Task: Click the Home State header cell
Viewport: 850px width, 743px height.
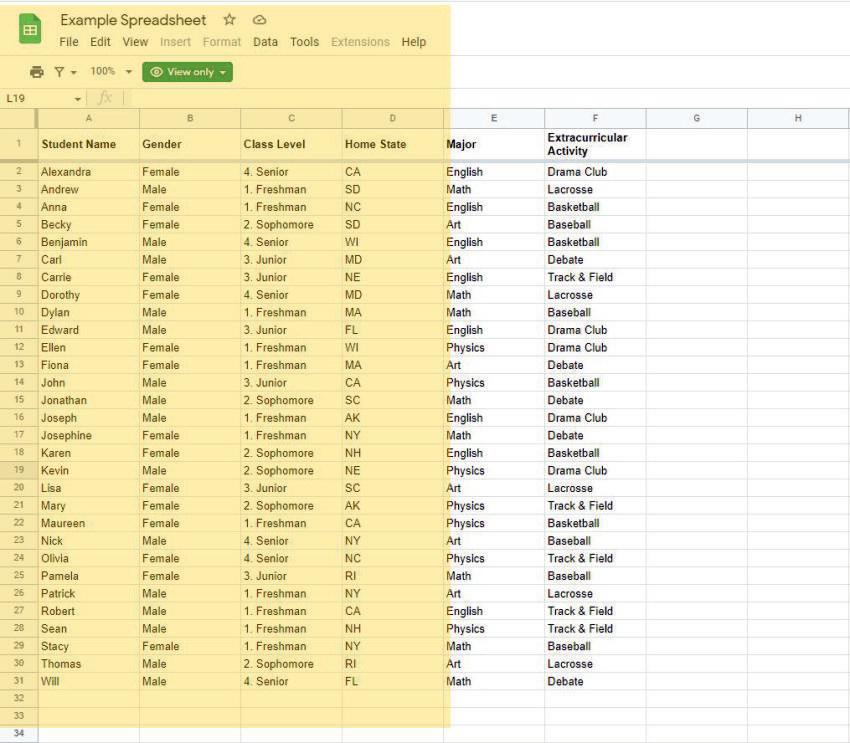Action: [392, 144]
